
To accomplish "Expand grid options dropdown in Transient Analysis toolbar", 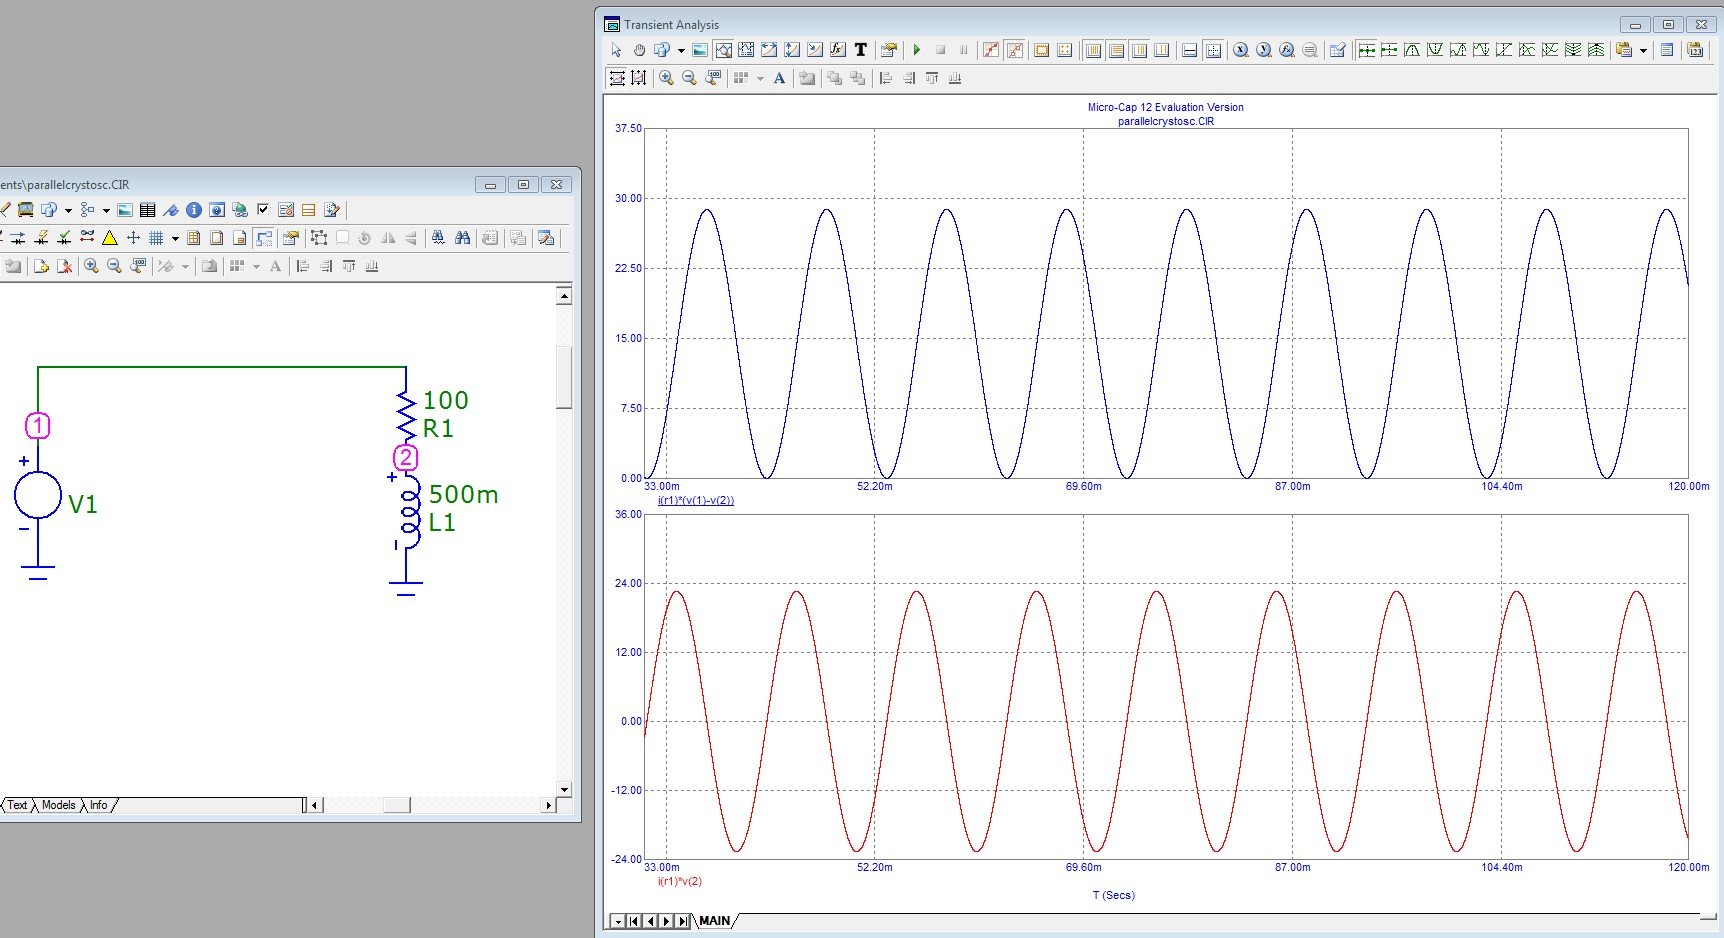I will (x=760, y=78).
